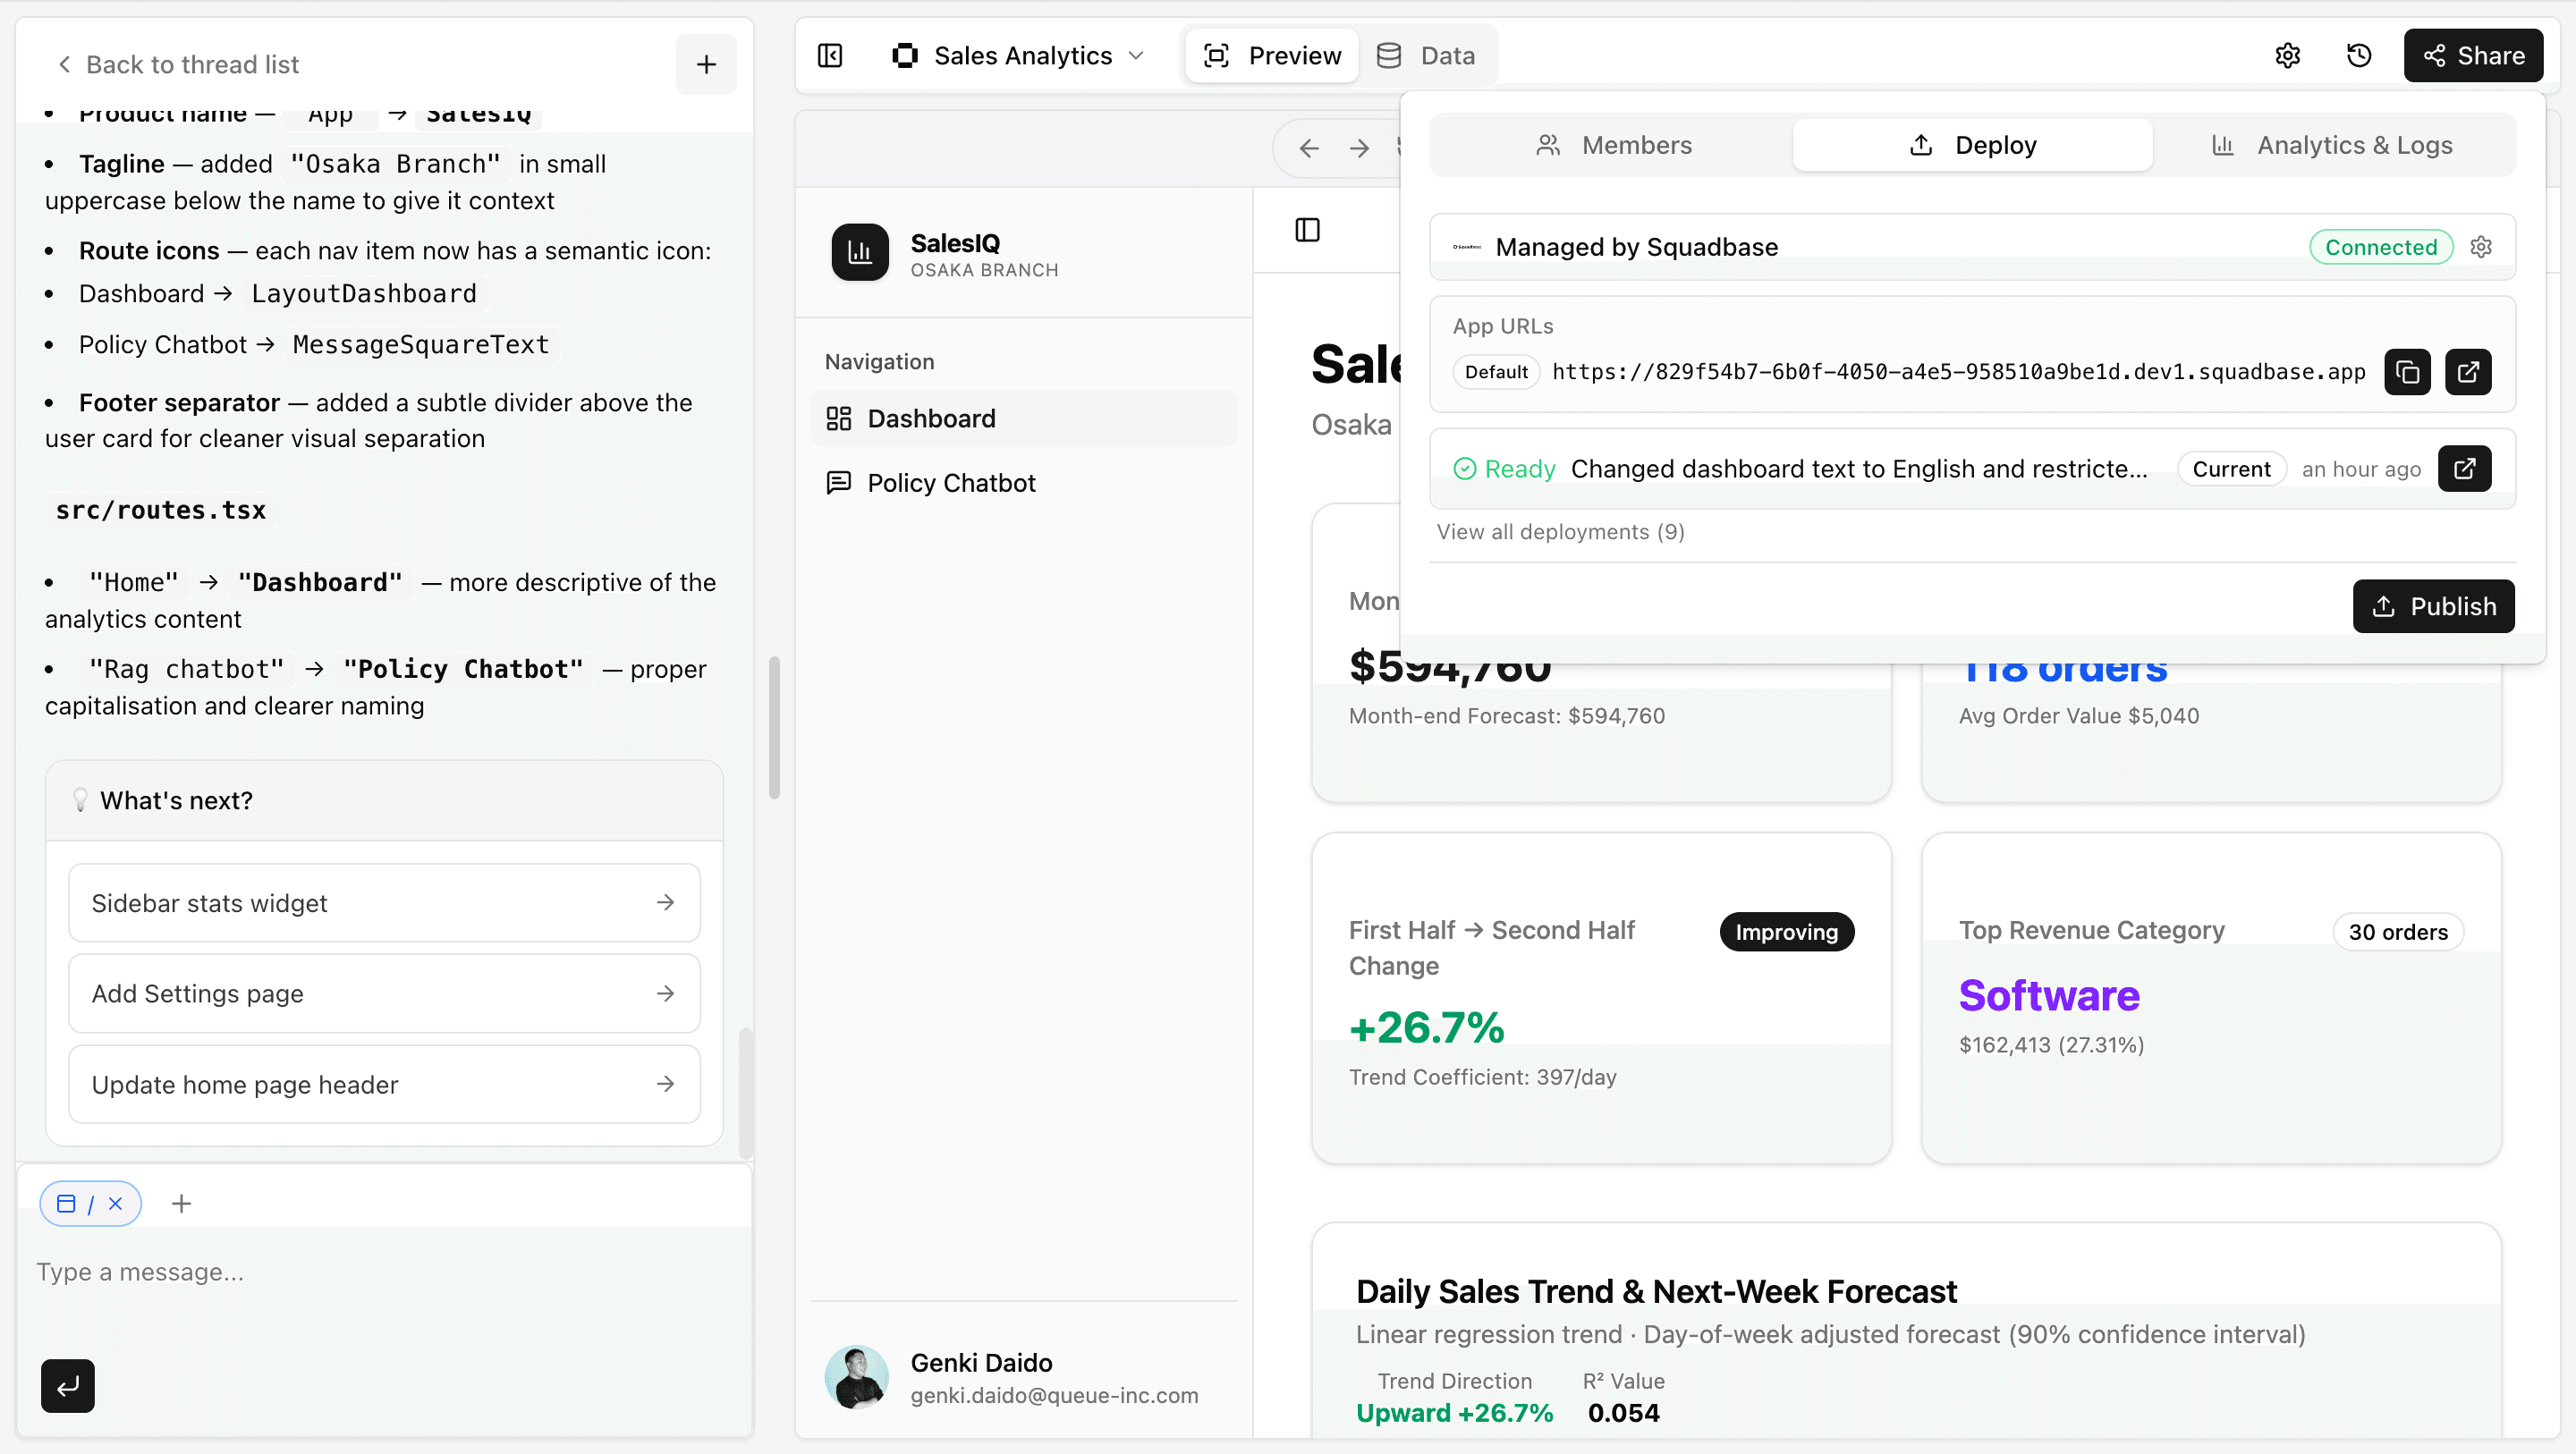
Task: Open the current deployment external link
Action: [x=2464, y=468]
